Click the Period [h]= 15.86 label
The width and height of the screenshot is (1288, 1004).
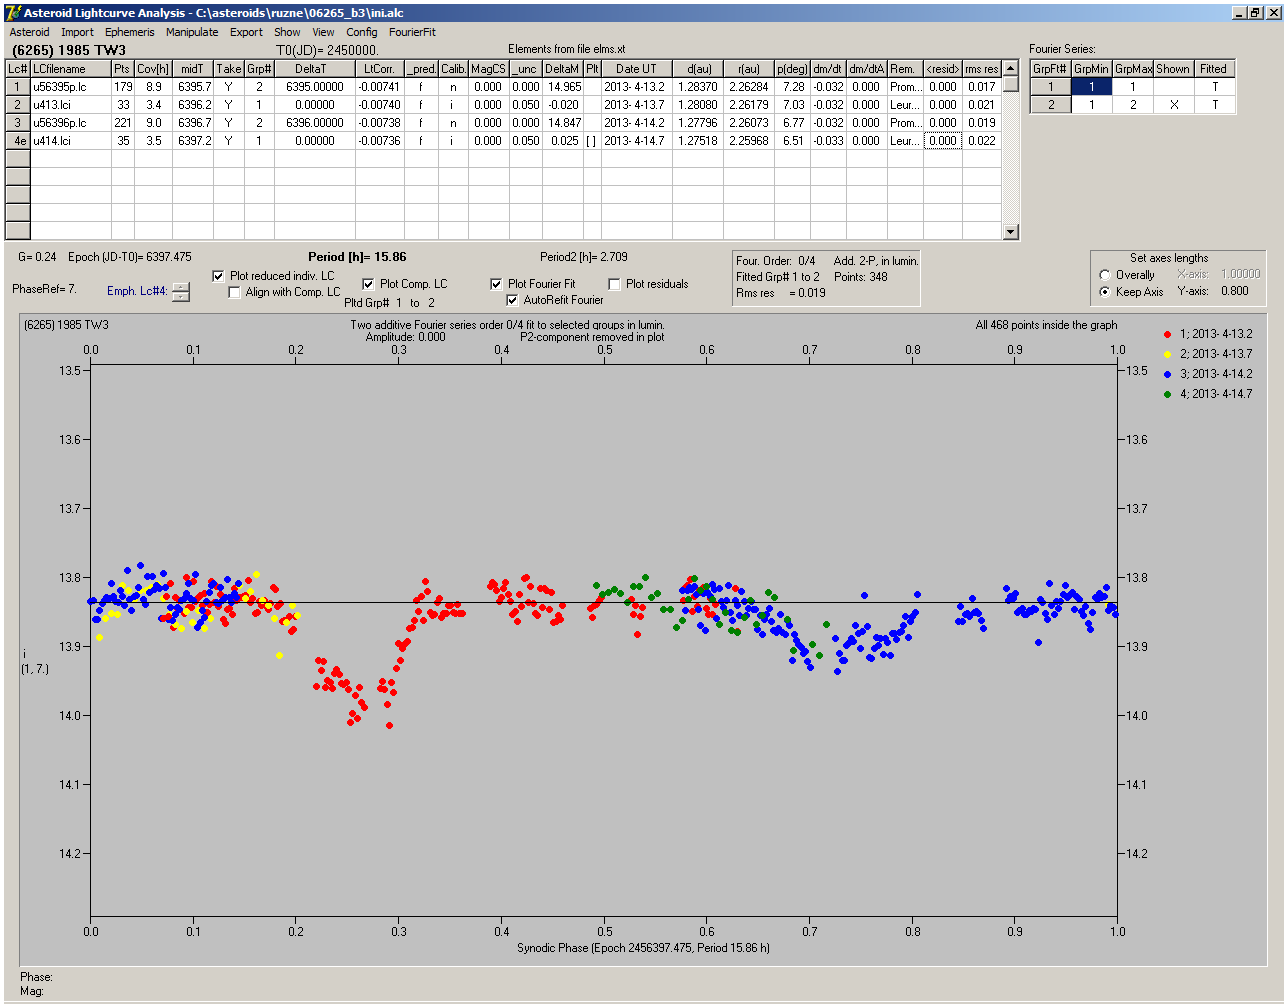pyautogui.click(x=357, y=257)
